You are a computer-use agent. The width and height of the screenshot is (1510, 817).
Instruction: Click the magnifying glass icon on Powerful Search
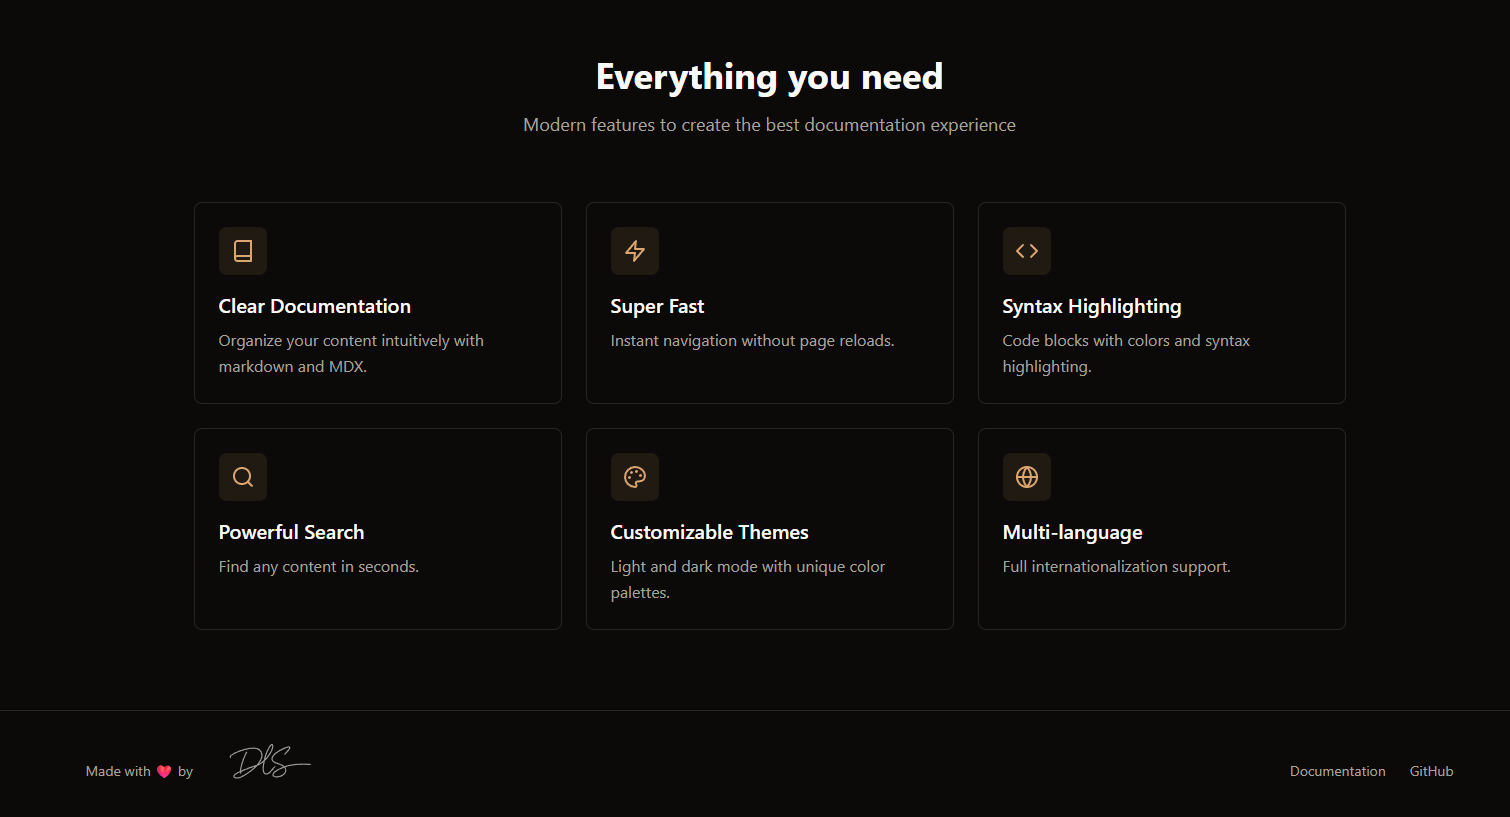coord(243,477)
